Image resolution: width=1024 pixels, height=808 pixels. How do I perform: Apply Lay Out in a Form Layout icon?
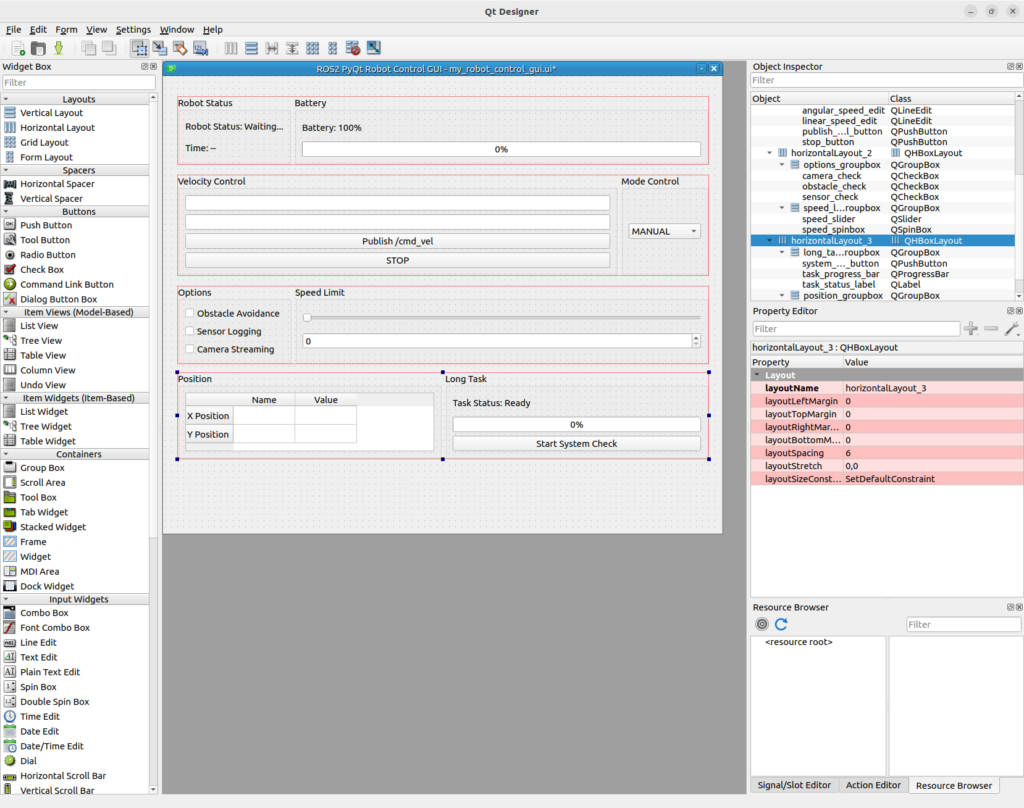click(332, 48)
